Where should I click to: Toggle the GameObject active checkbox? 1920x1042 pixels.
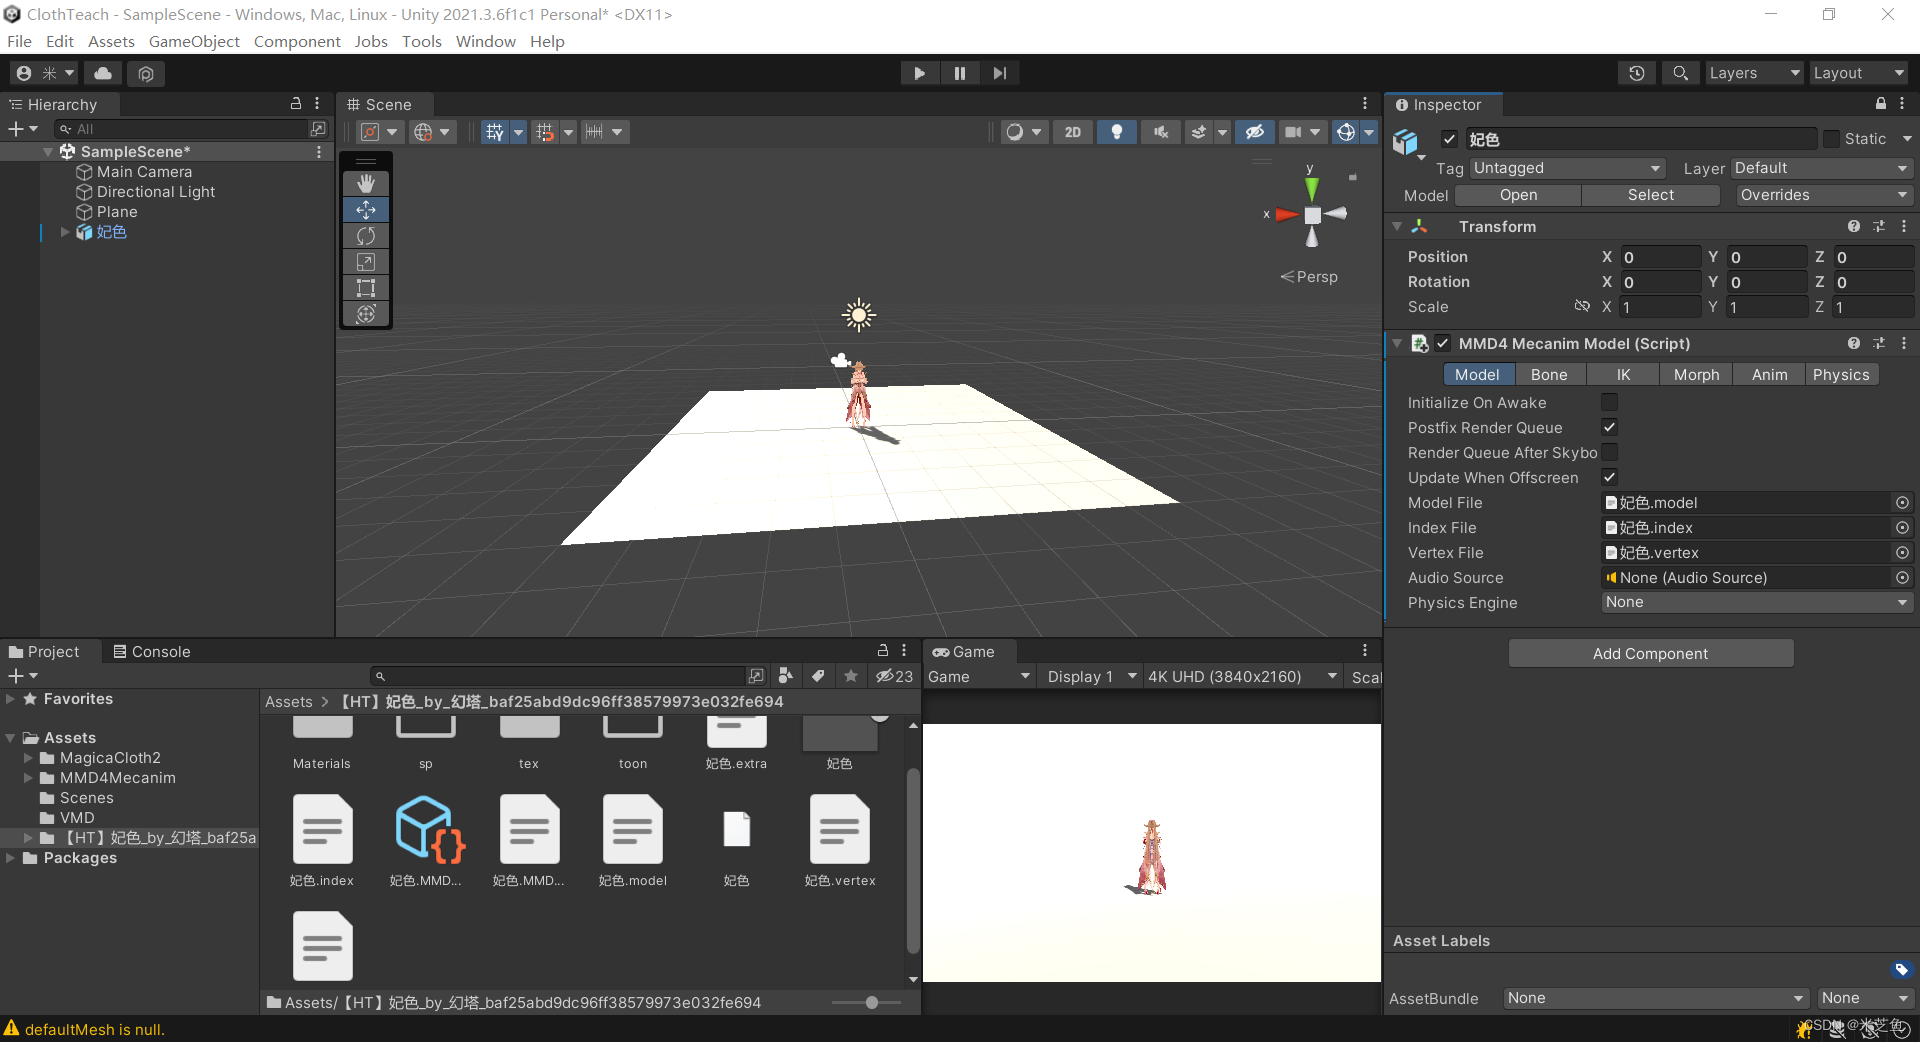[x=1449, y=139]
